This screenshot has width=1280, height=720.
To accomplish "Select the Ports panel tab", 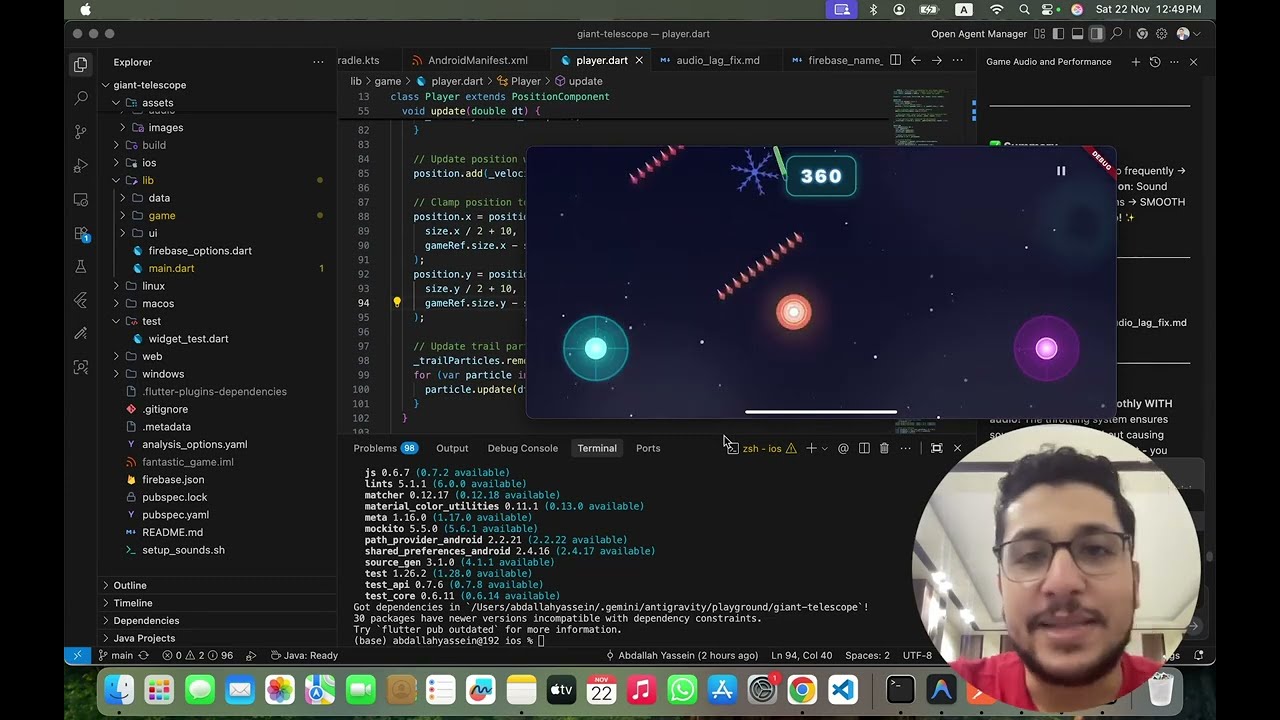I will [x=648, y=448].
